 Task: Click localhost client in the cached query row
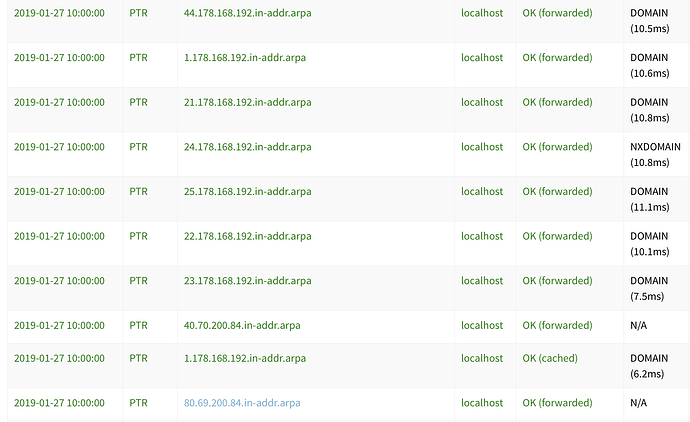click(x=482, y=358)
